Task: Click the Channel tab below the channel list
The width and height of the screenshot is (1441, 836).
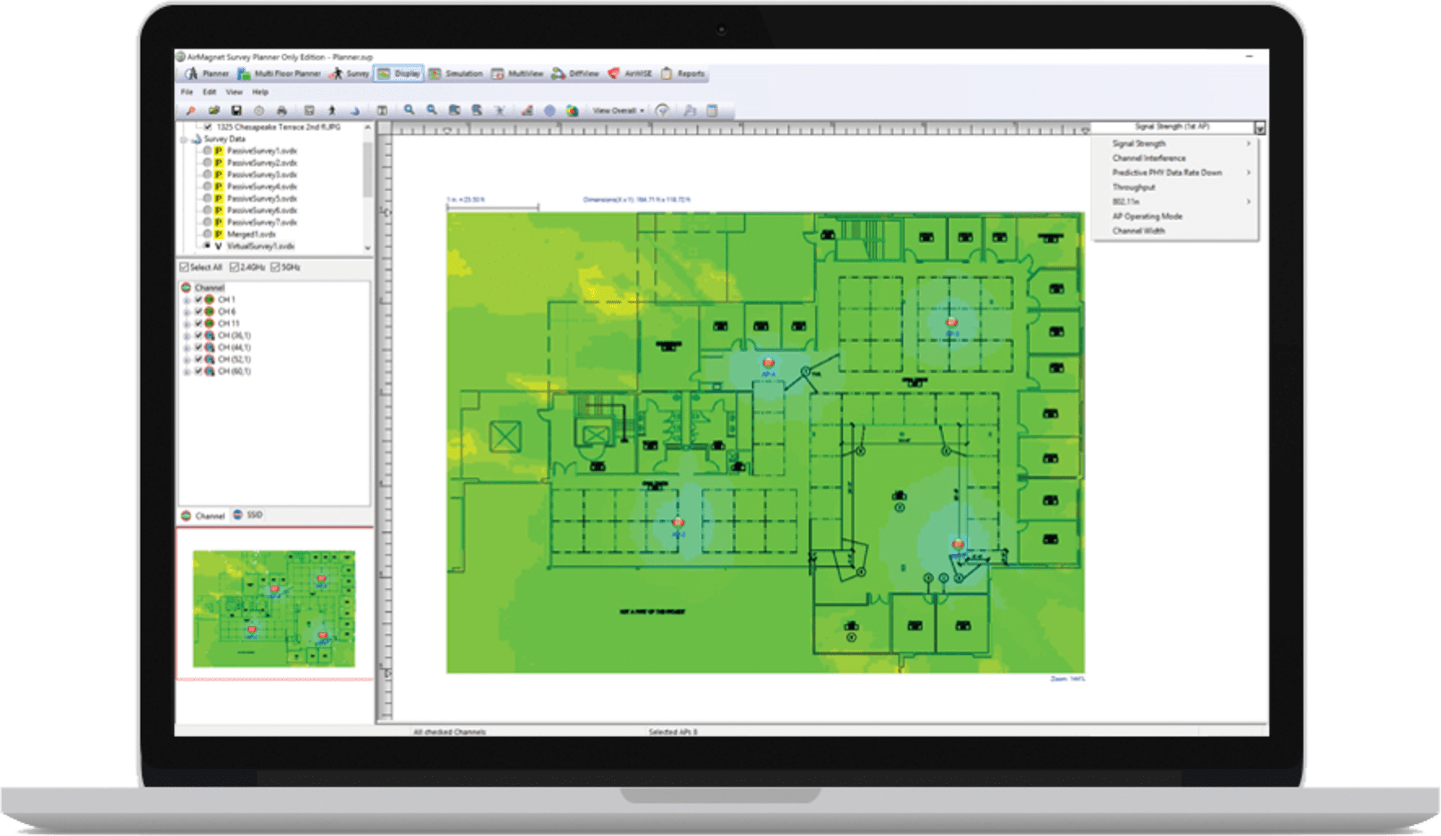Action: pyautogui.click(x=203, y=516)
